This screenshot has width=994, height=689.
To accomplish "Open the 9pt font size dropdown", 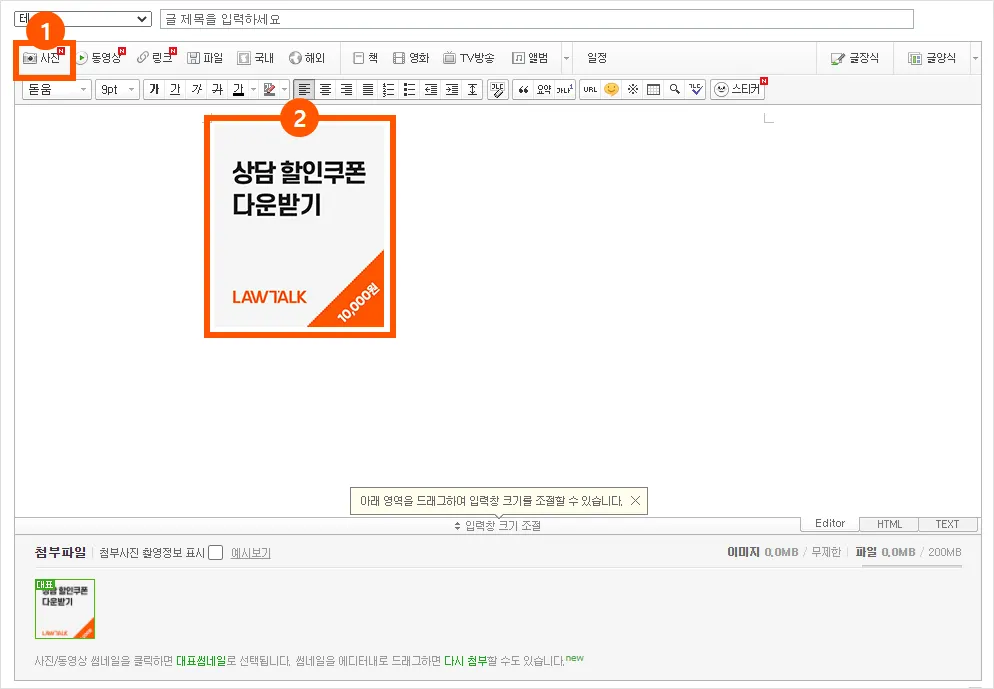I will click(x=118, y=89).
